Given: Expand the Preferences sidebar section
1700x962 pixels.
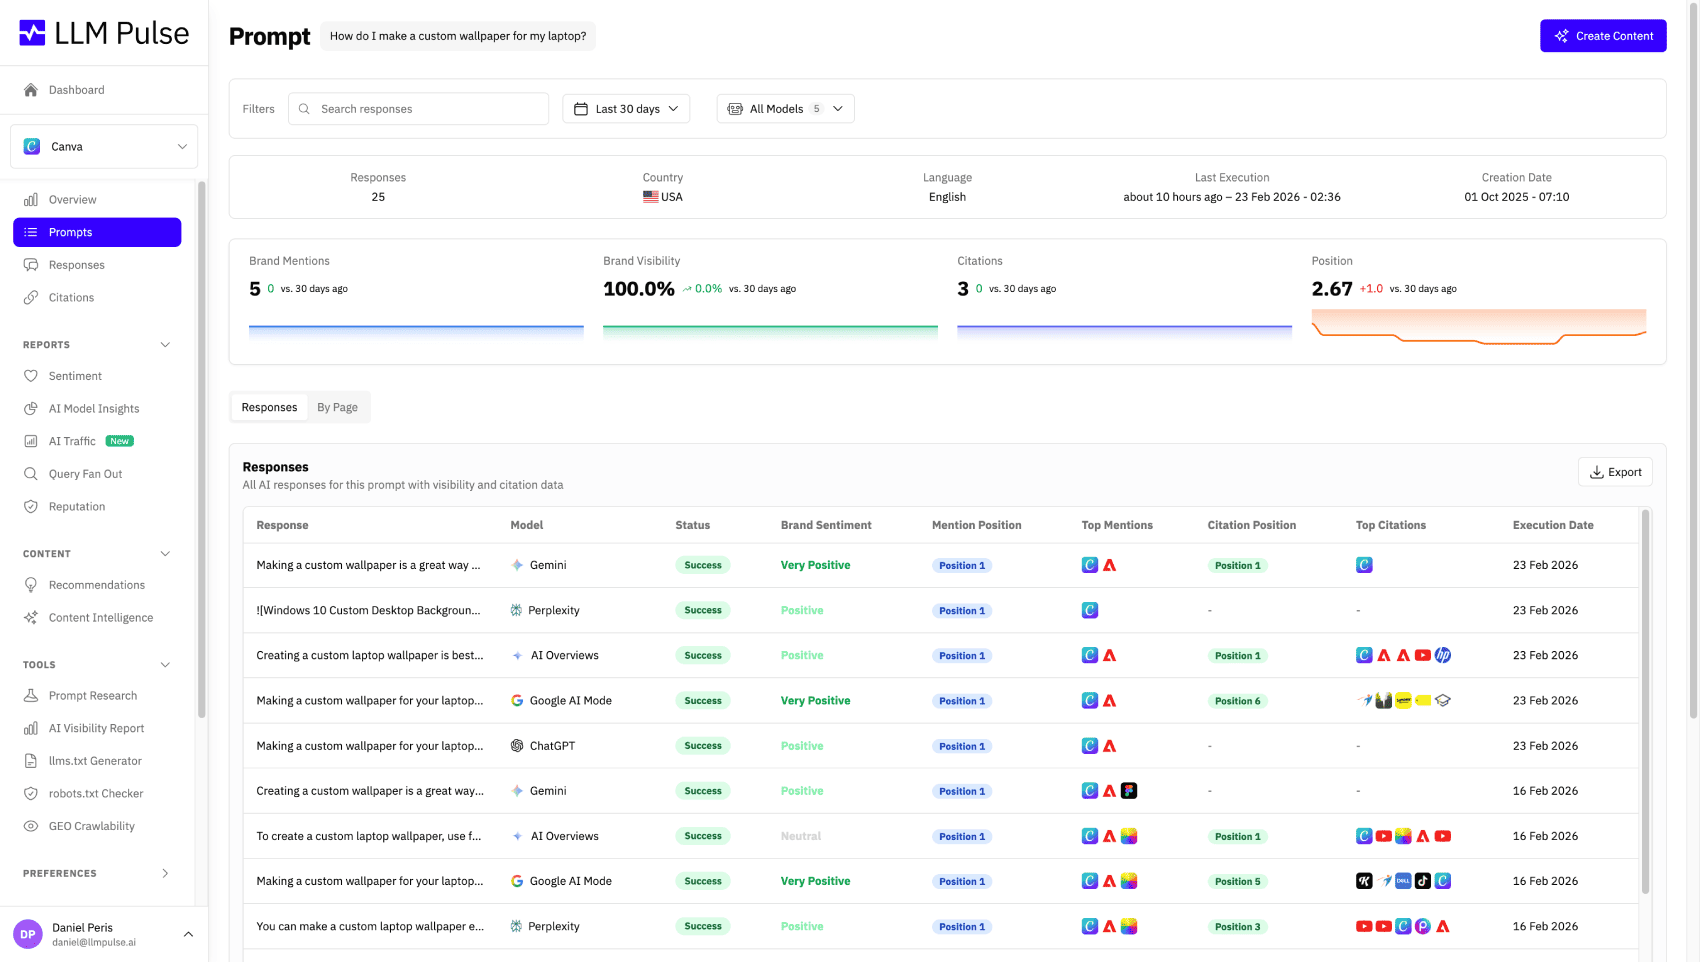Looking at the screenshot, I should 165,874.
